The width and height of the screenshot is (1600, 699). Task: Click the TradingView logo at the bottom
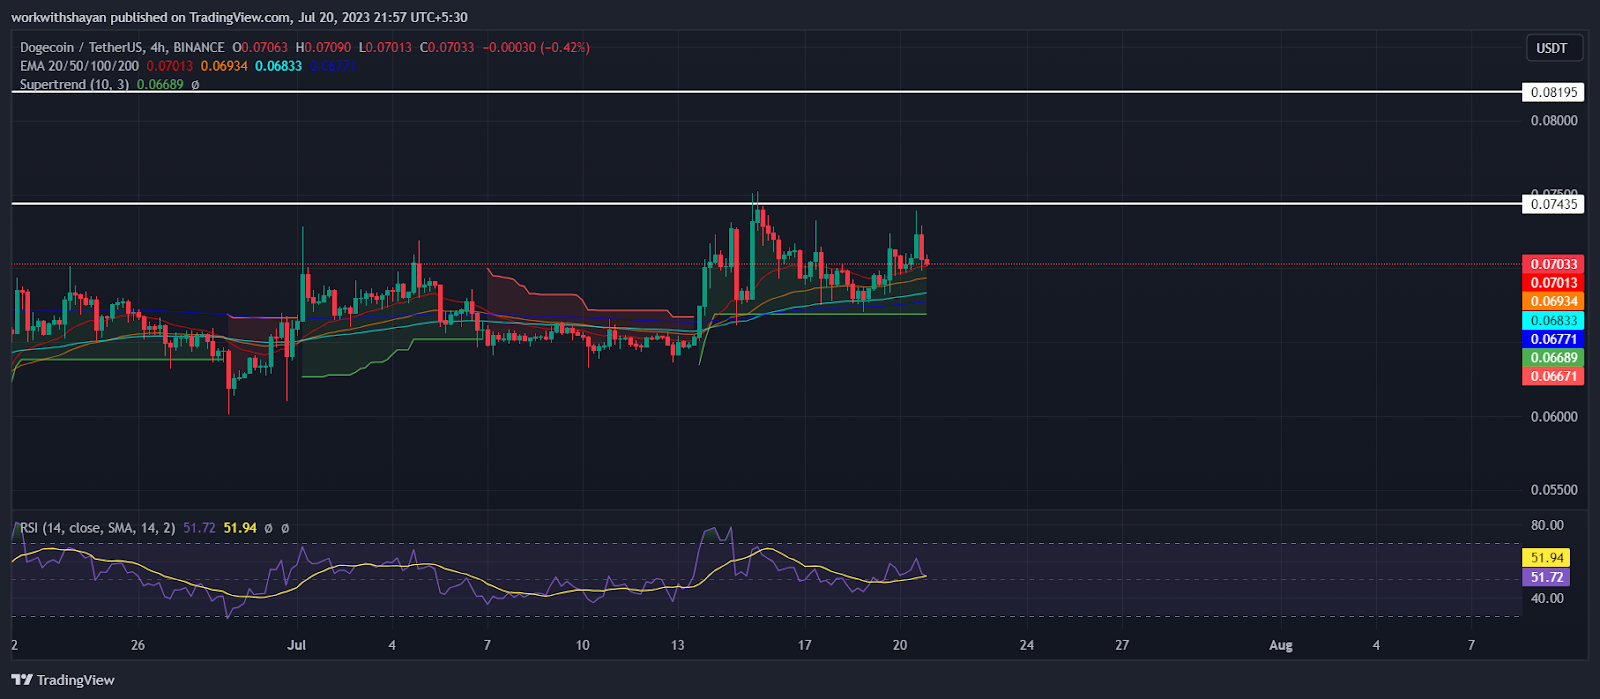[63, 680]
